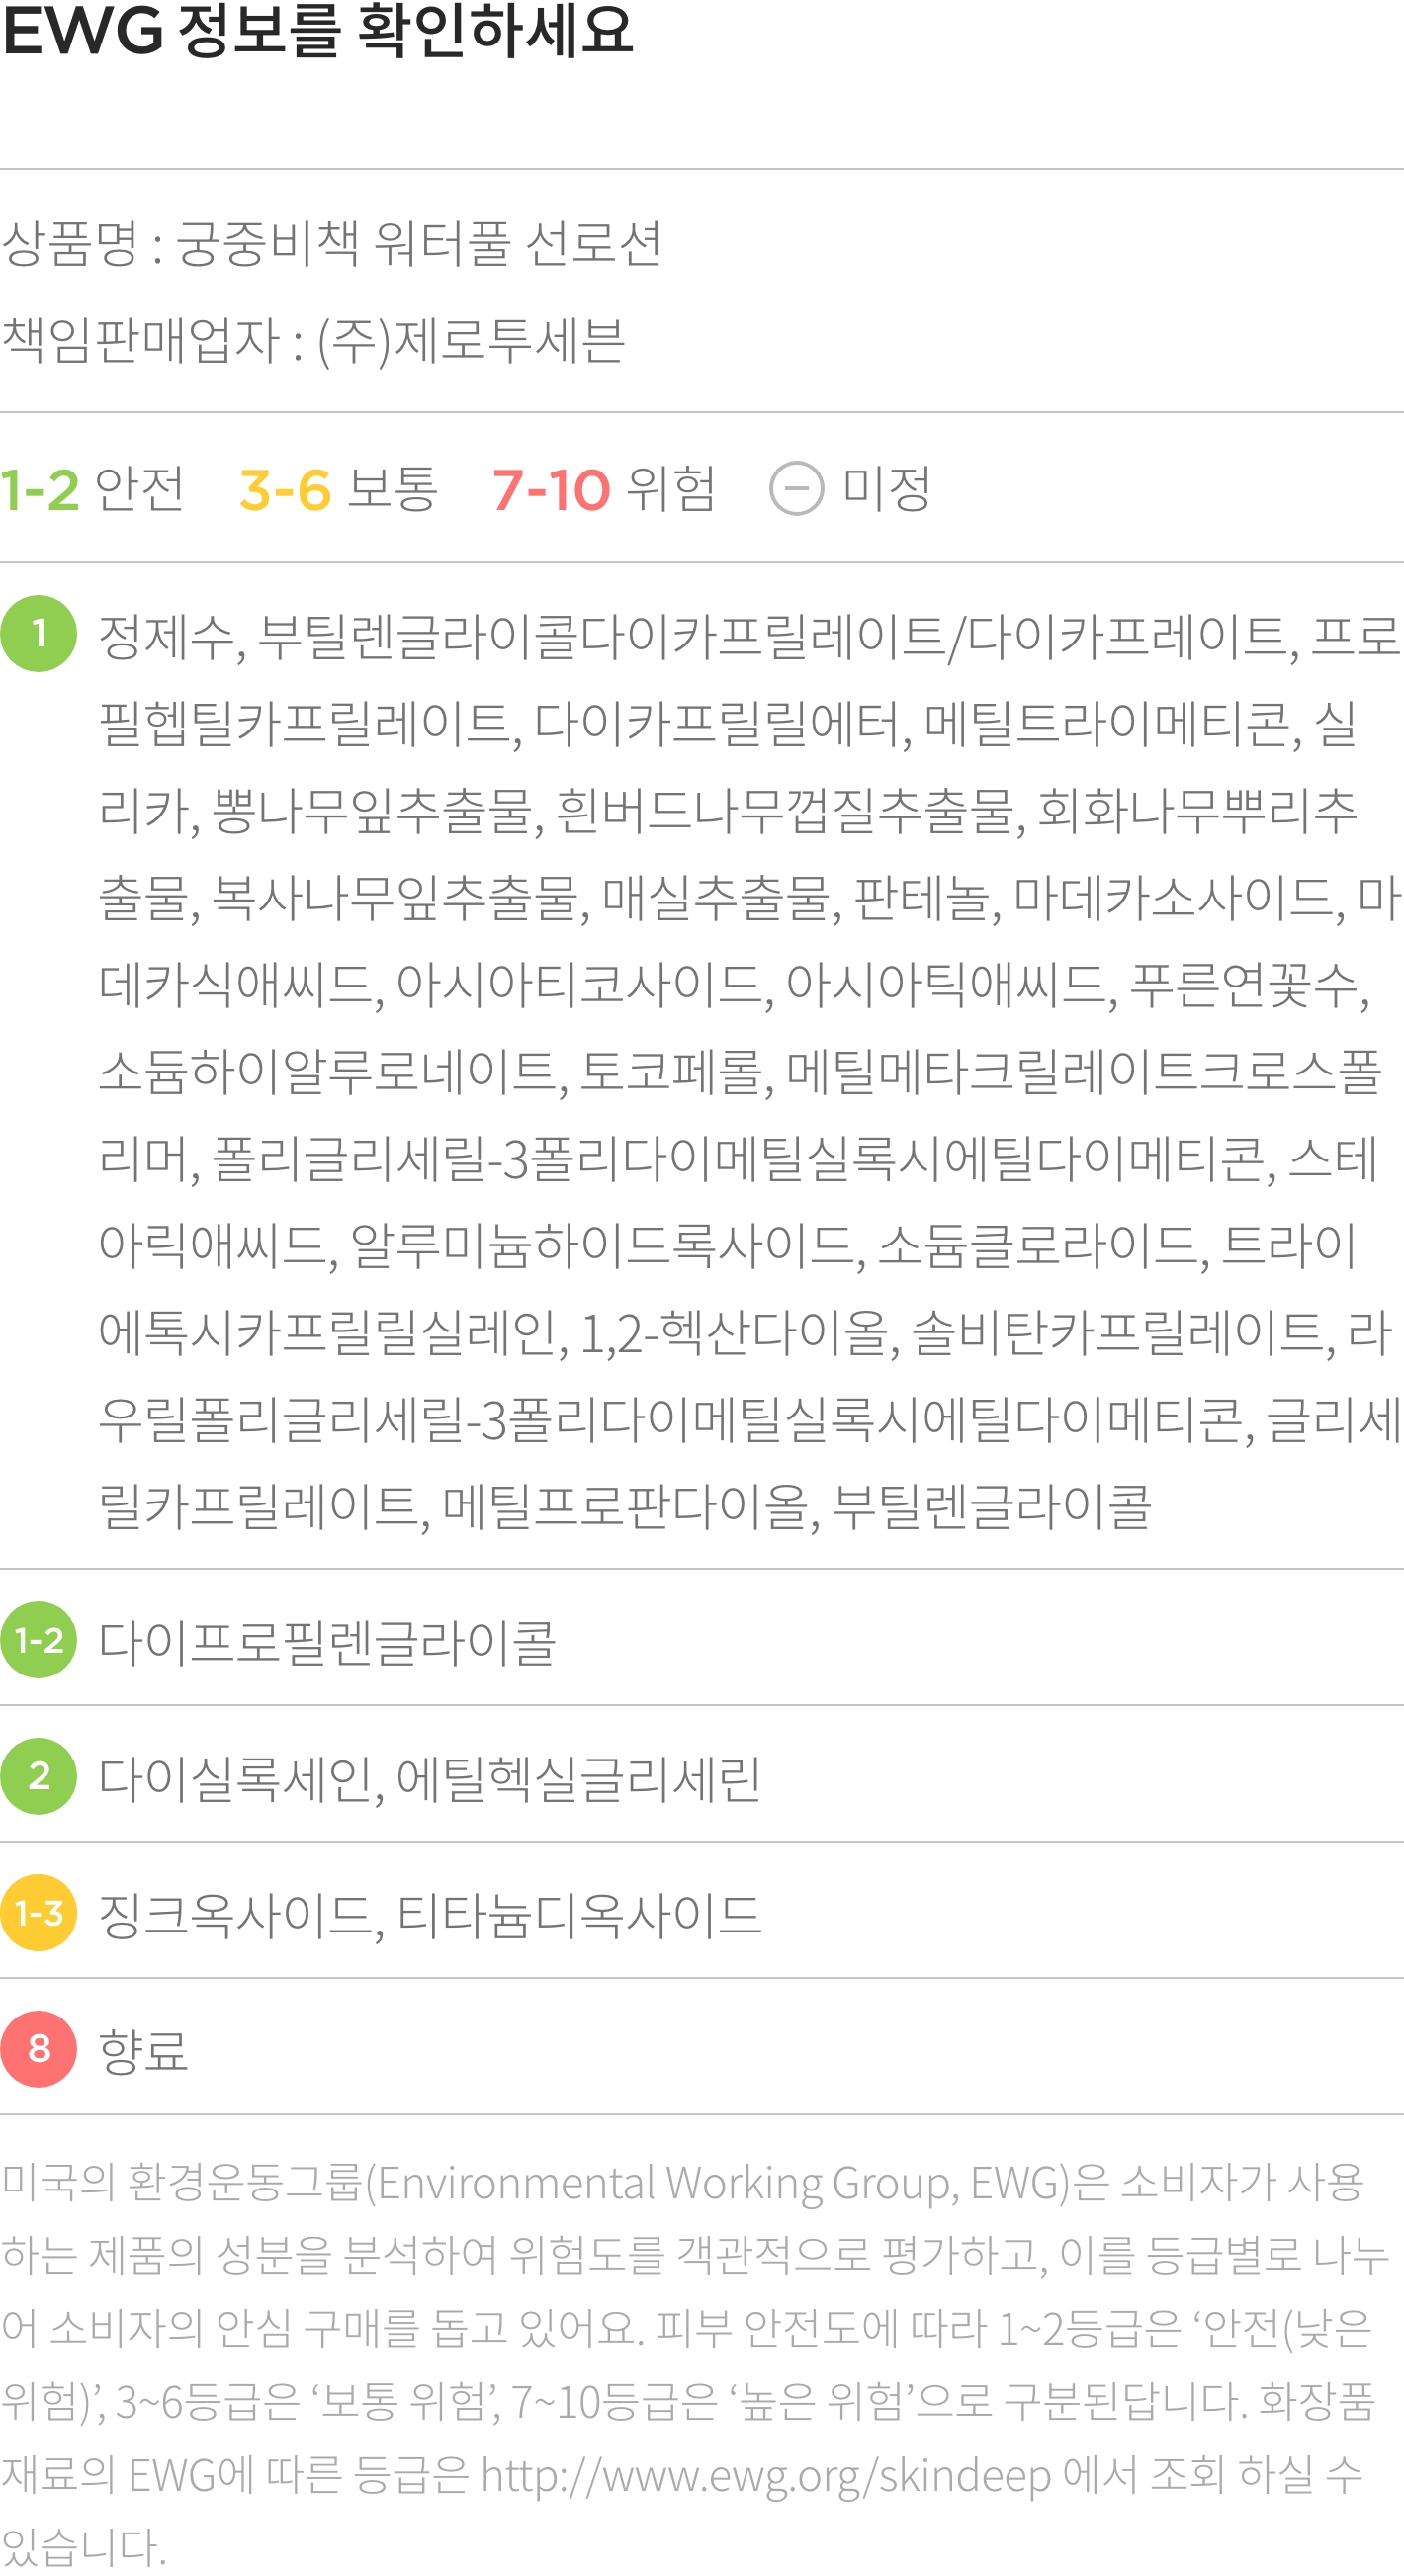Click the yellow 1-3 grade badge
This screenshot has width=1404, height=2576.
[39, 1913]
